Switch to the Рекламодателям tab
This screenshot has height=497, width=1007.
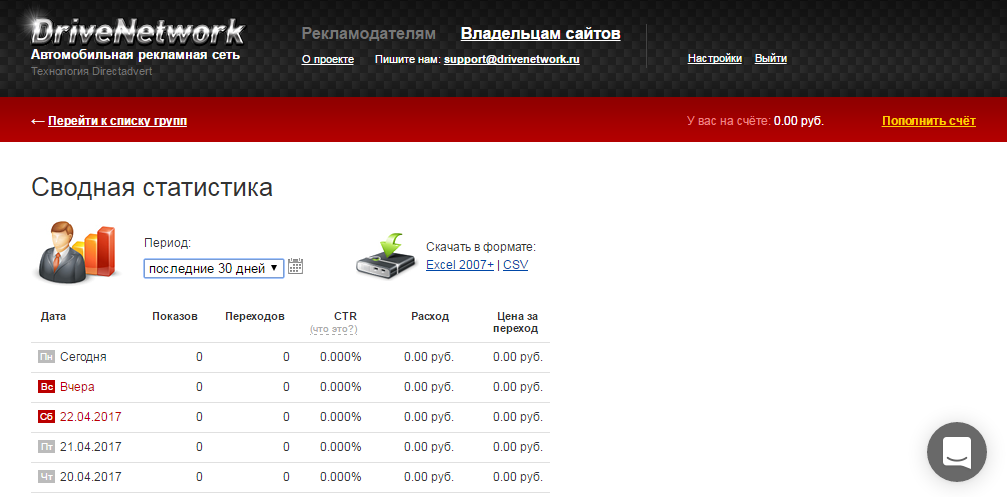coord(369,33)
